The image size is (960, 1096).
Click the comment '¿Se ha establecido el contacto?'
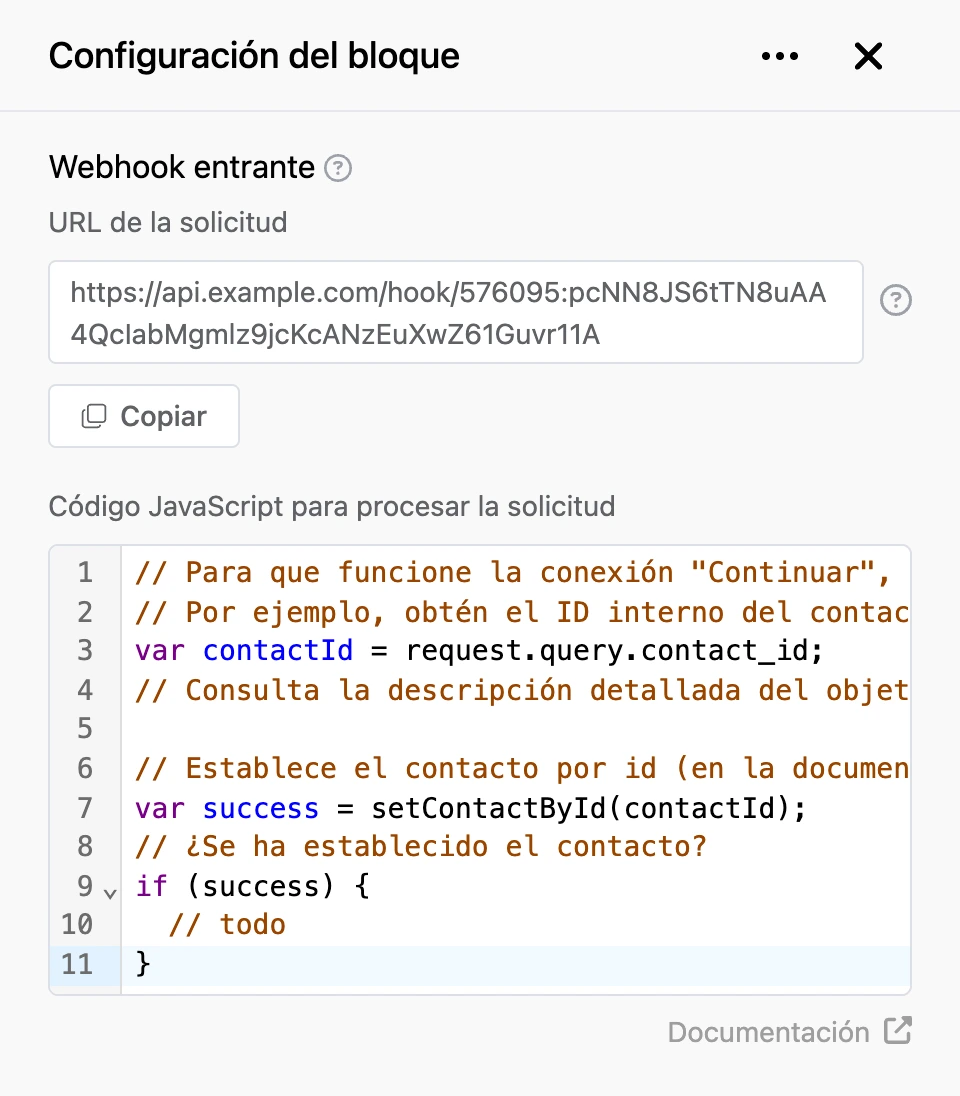[421, 846]
